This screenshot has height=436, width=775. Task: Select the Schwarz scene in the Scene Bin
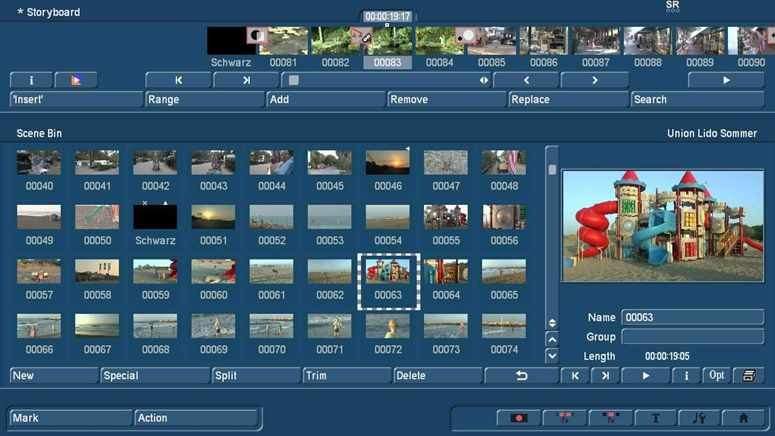(x=155, y=218)
